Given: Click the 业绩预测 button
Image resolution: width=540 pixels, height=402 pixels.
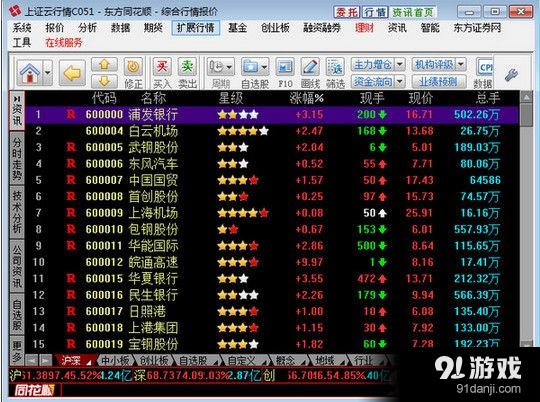Looking at the screenshot, I should pyautogui.click(x=438, y=82).
